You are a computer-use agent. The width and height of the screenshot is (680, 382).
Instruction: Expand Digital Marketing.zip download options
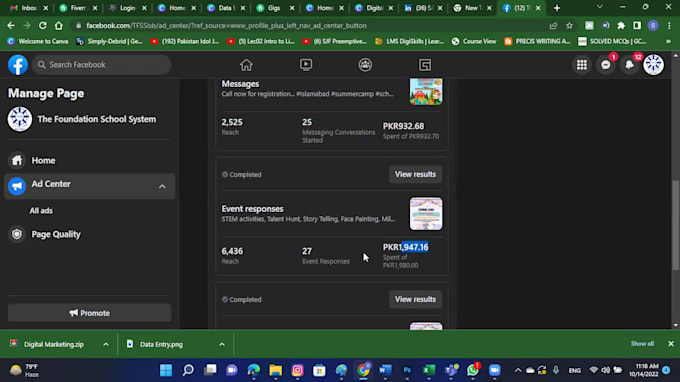[x=106, y=344]
